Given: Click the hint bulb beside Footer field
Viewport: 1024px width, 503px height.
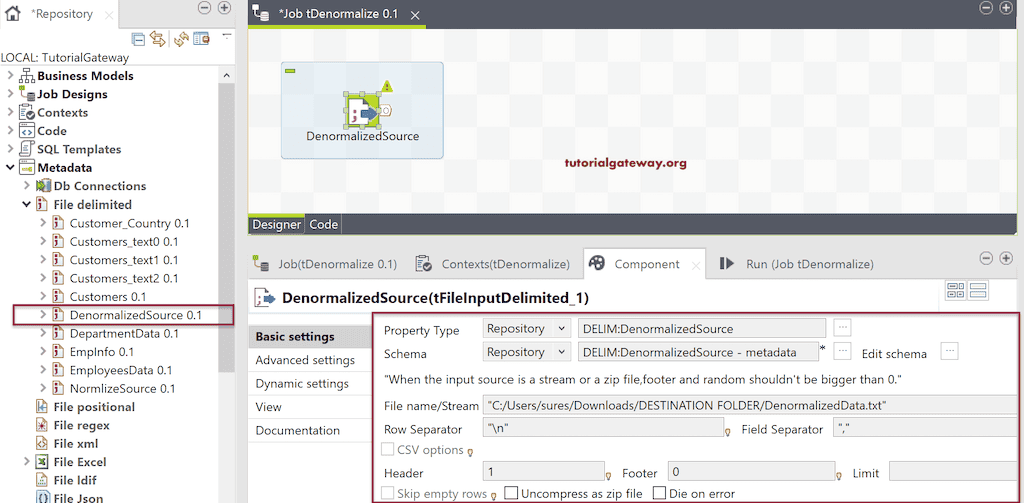Looking at the screenshot, I should pos(839,475).
